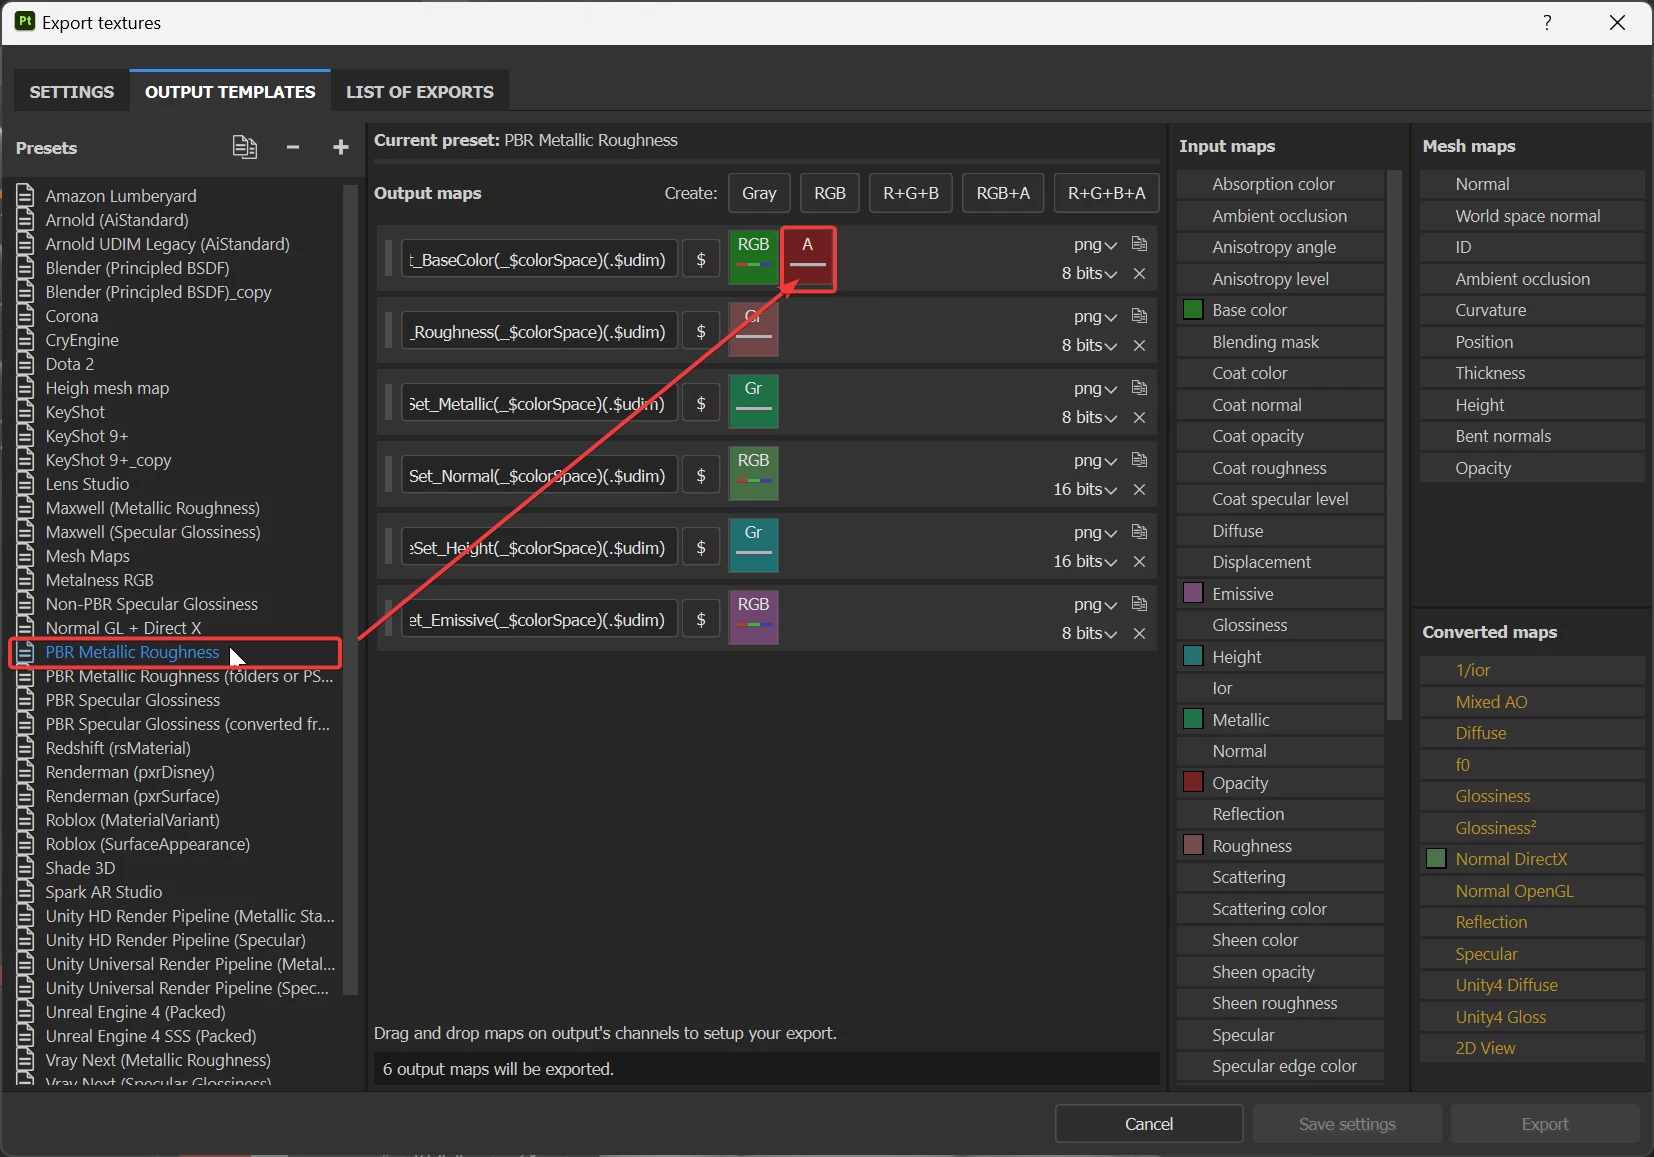Image resolution: width=1654 pixels, height=1157 pixels.
Task: Create an R+G+B+A output map
Action: click(x=1106, y=193)
